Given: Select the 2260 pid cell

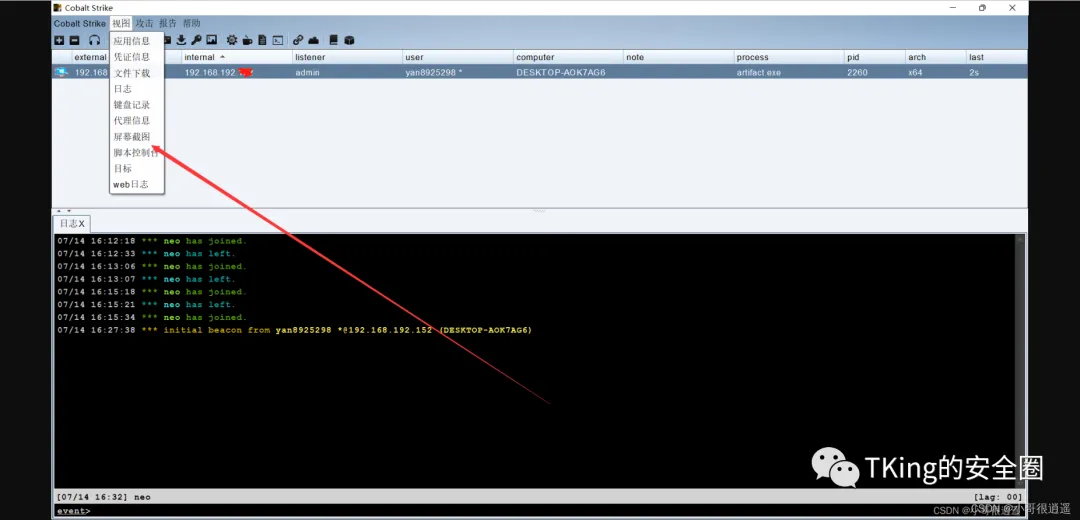Looking at the screenshot, I should tap(875, 72).
